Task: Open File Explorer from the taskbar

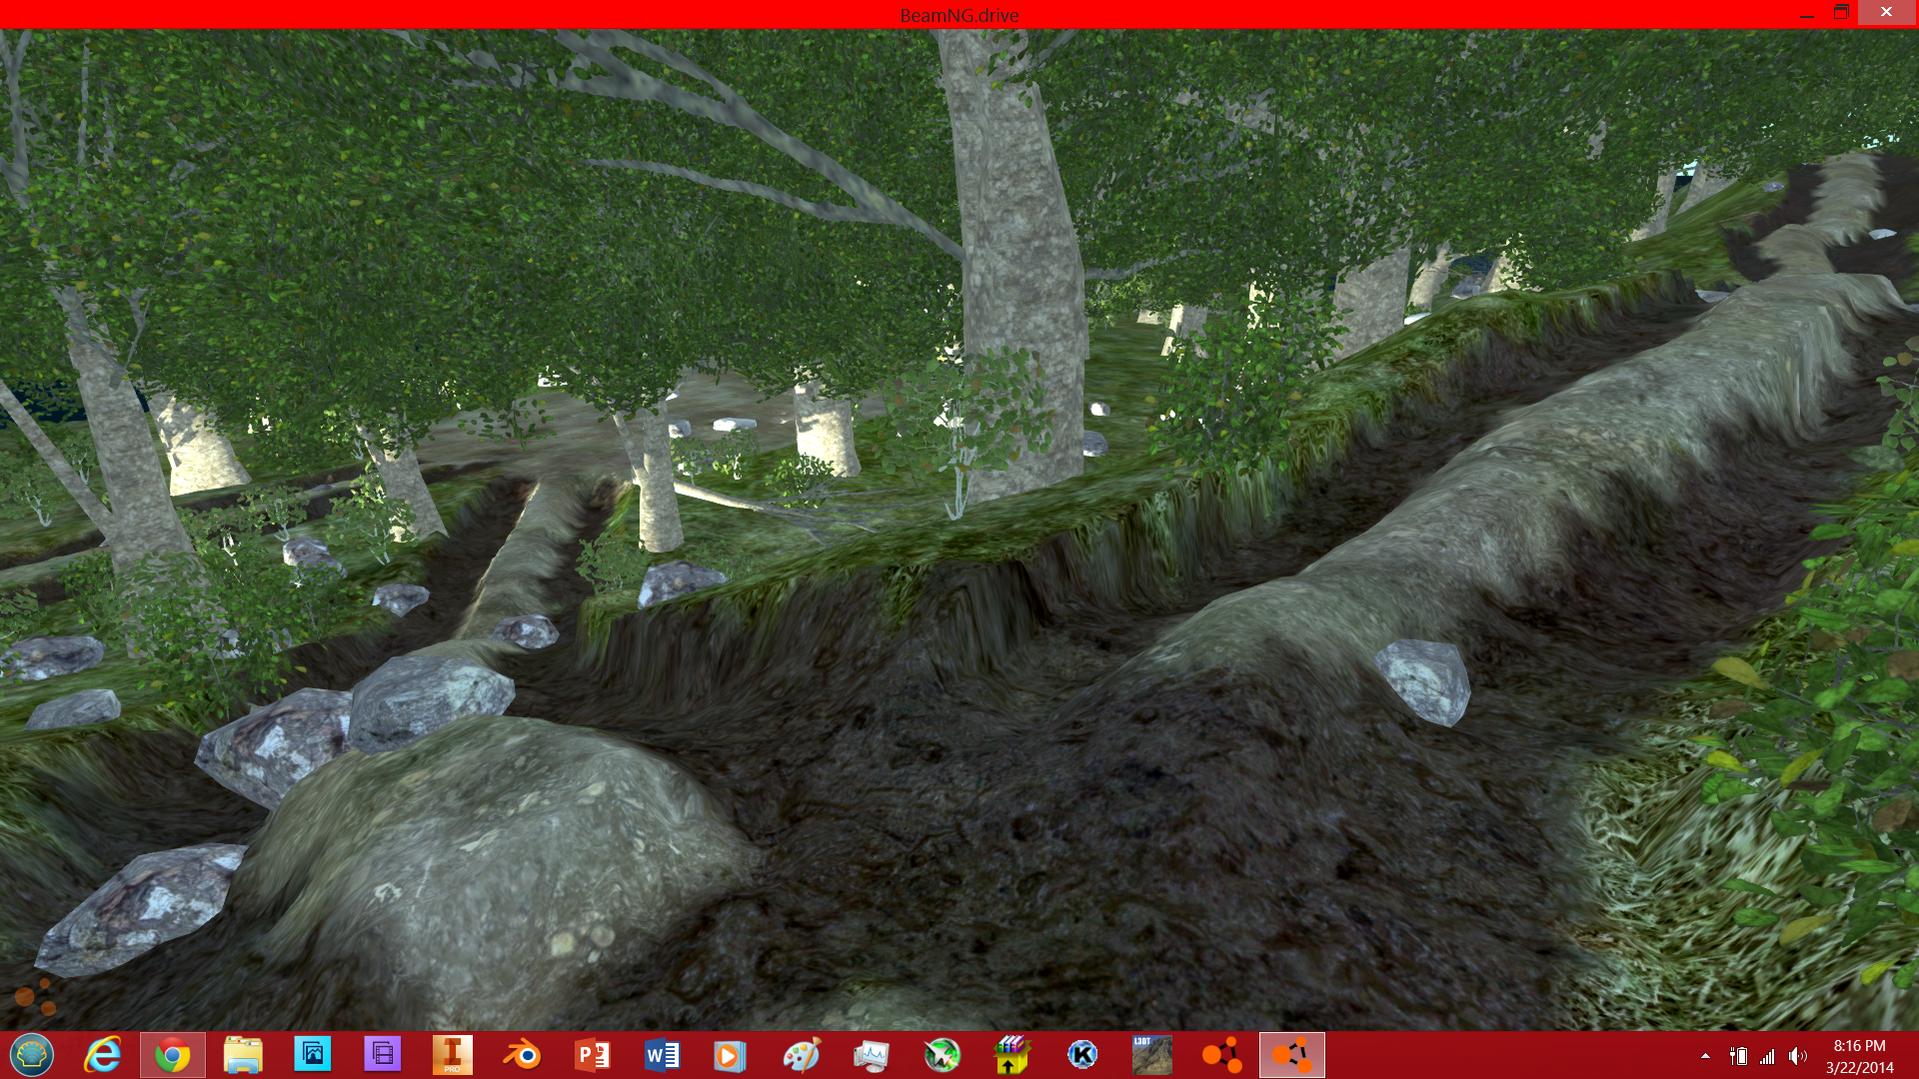Action: 242,1055
